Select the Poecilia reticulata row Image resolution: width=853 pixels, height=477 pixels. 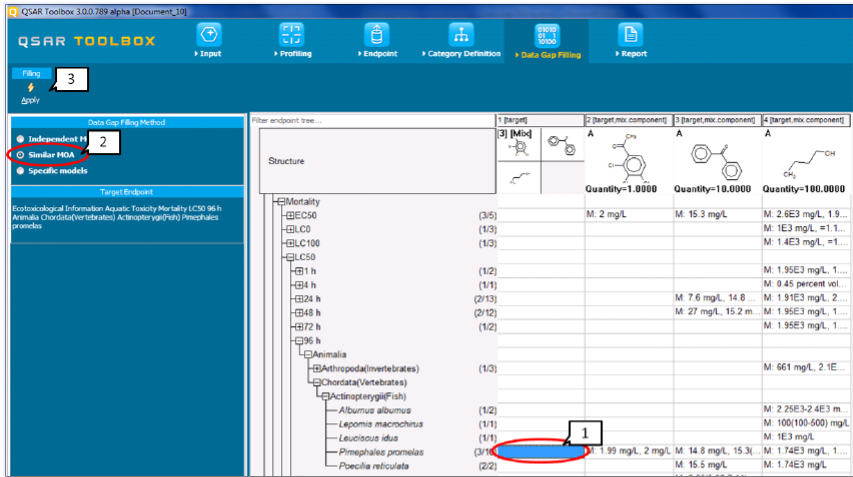coord(374,466)
